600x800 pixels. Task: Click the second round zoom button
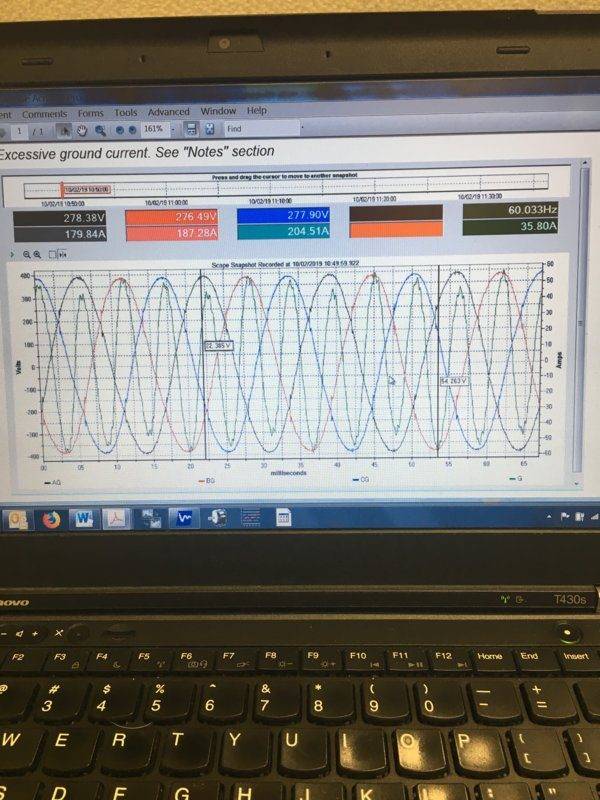pyautogui.click(x=132, y=130)
